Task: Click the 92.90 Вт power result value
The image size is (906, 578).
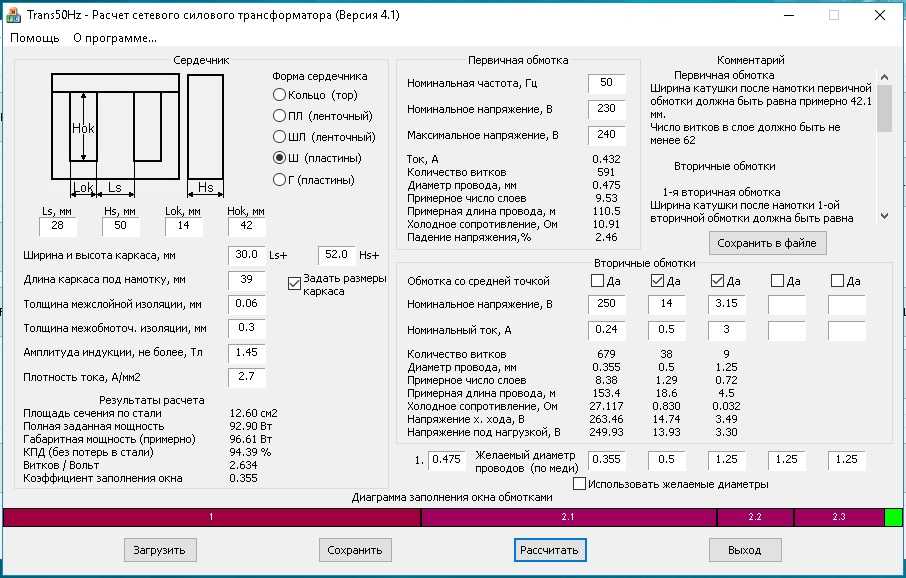Action: (251, 427)
